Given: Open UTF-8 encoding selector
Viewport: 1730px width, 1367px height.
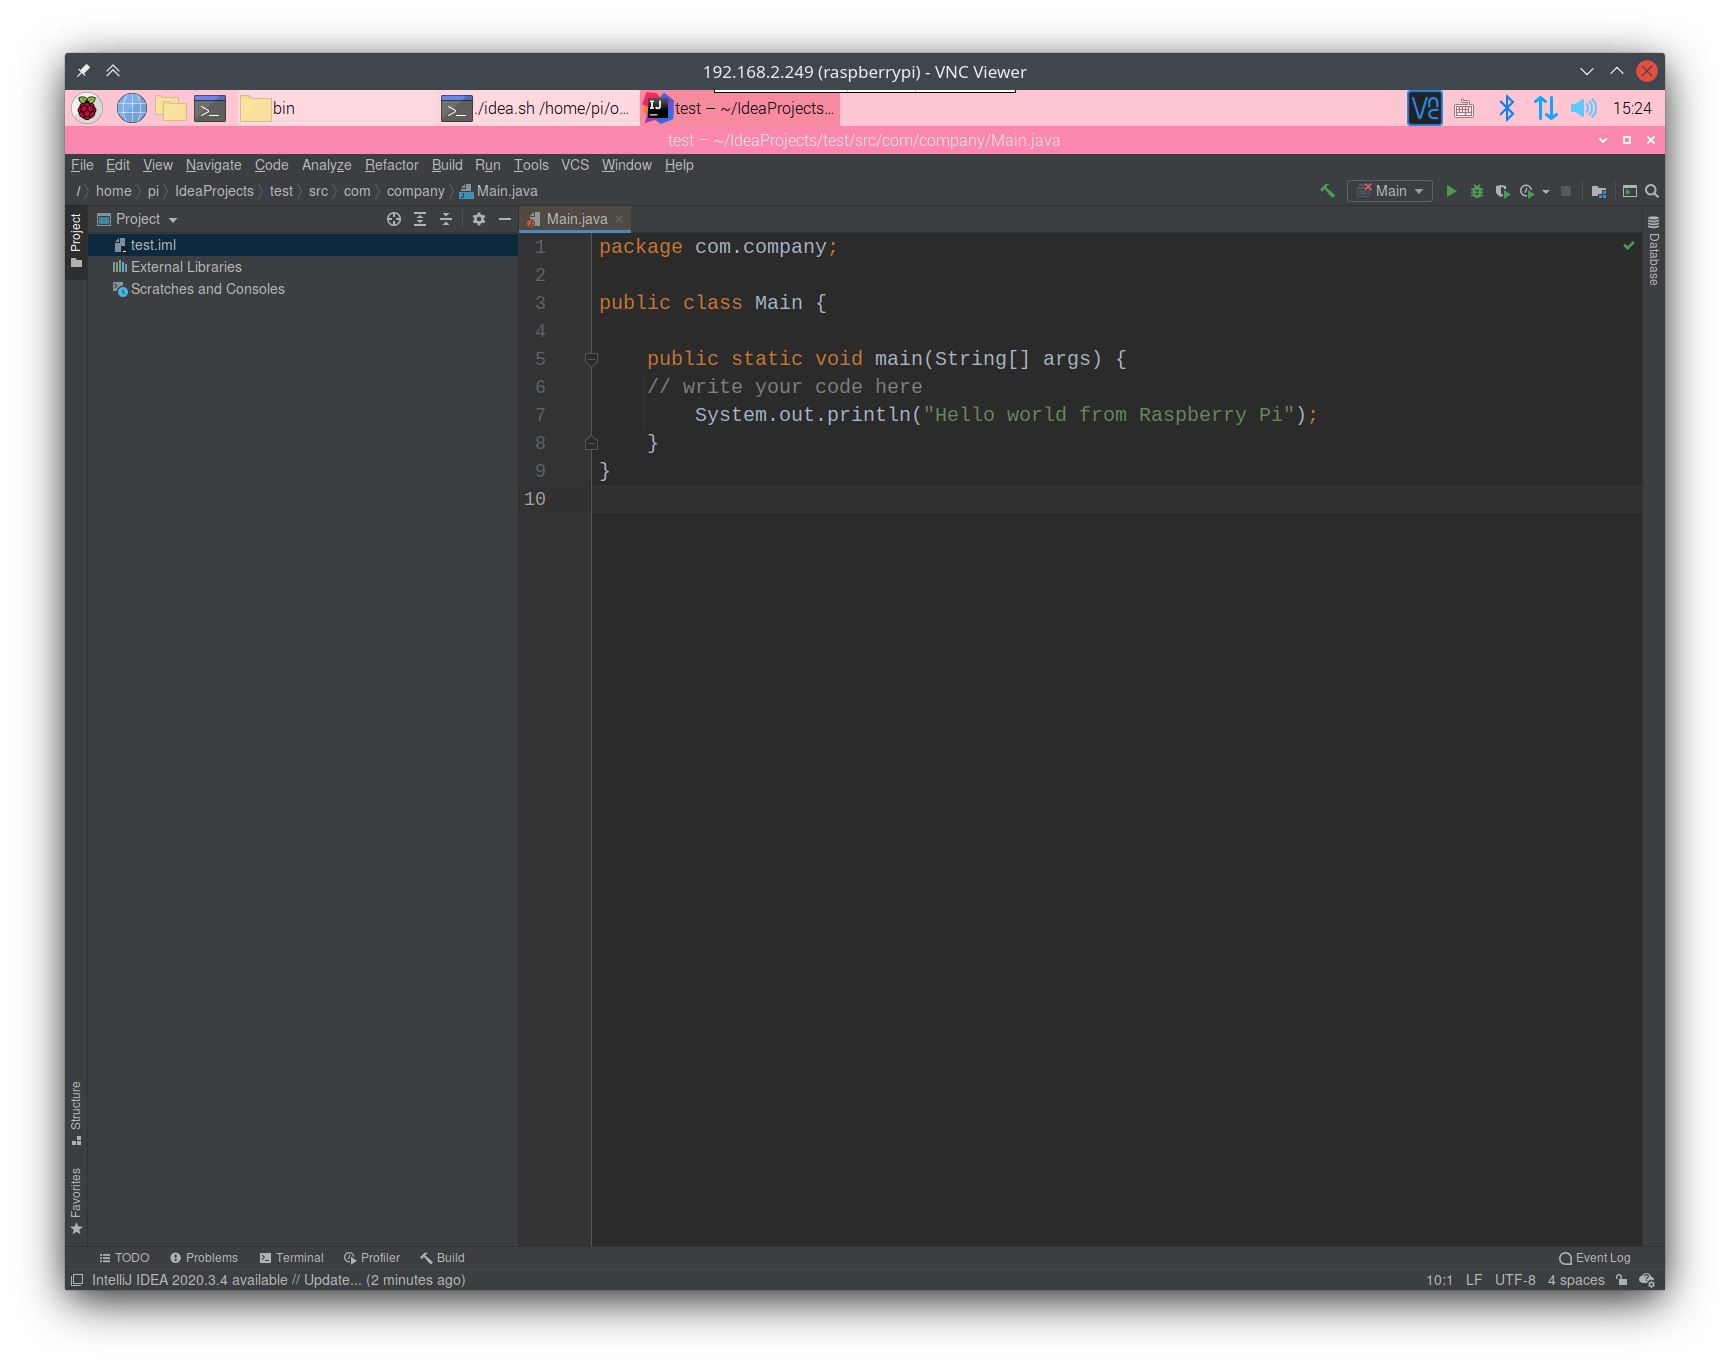Looking at the screenshot, I should click(1515, 1280).
